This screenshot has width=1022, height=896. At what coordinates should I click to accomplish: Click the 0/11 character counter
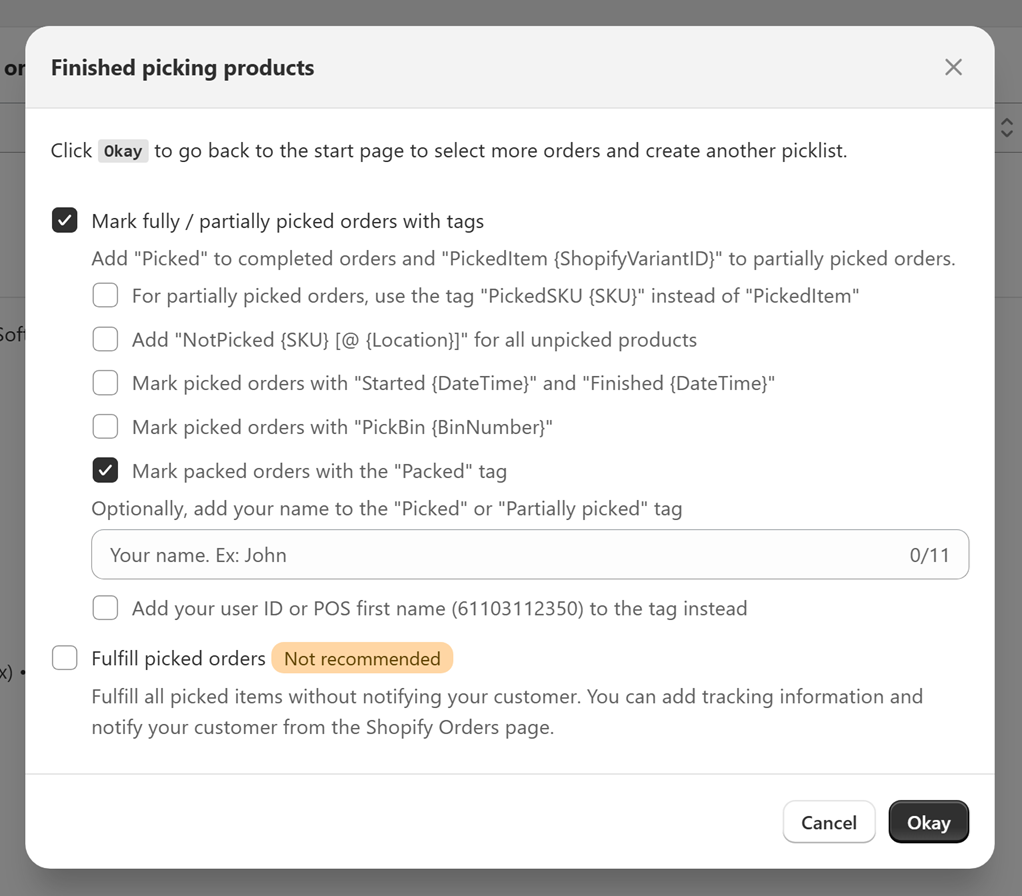point(929,555)
